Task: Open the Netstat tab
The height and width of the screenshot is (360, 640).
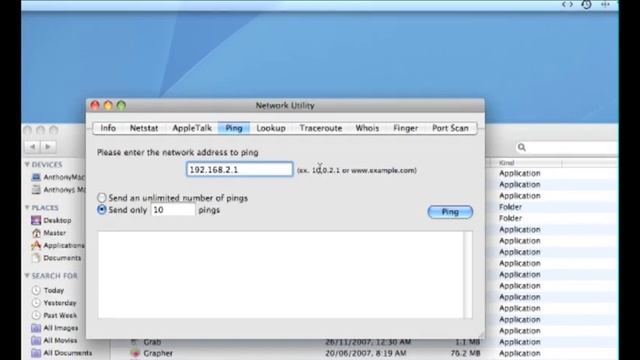Action: click(144, 128)
